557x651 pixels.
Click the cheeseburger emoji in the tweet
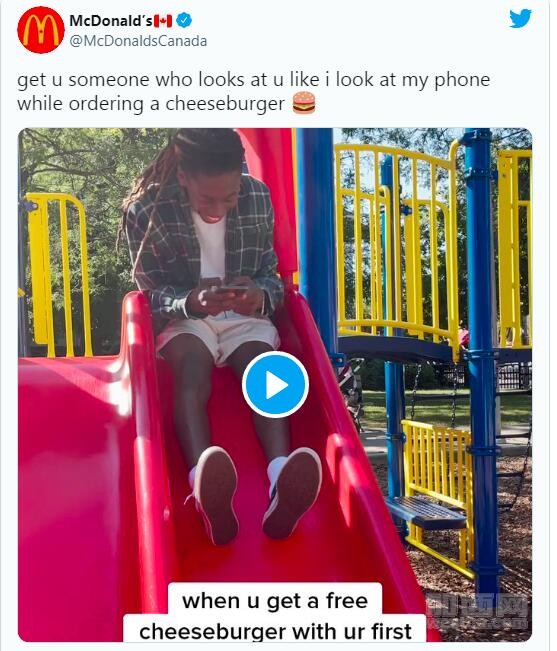(304, 103)
